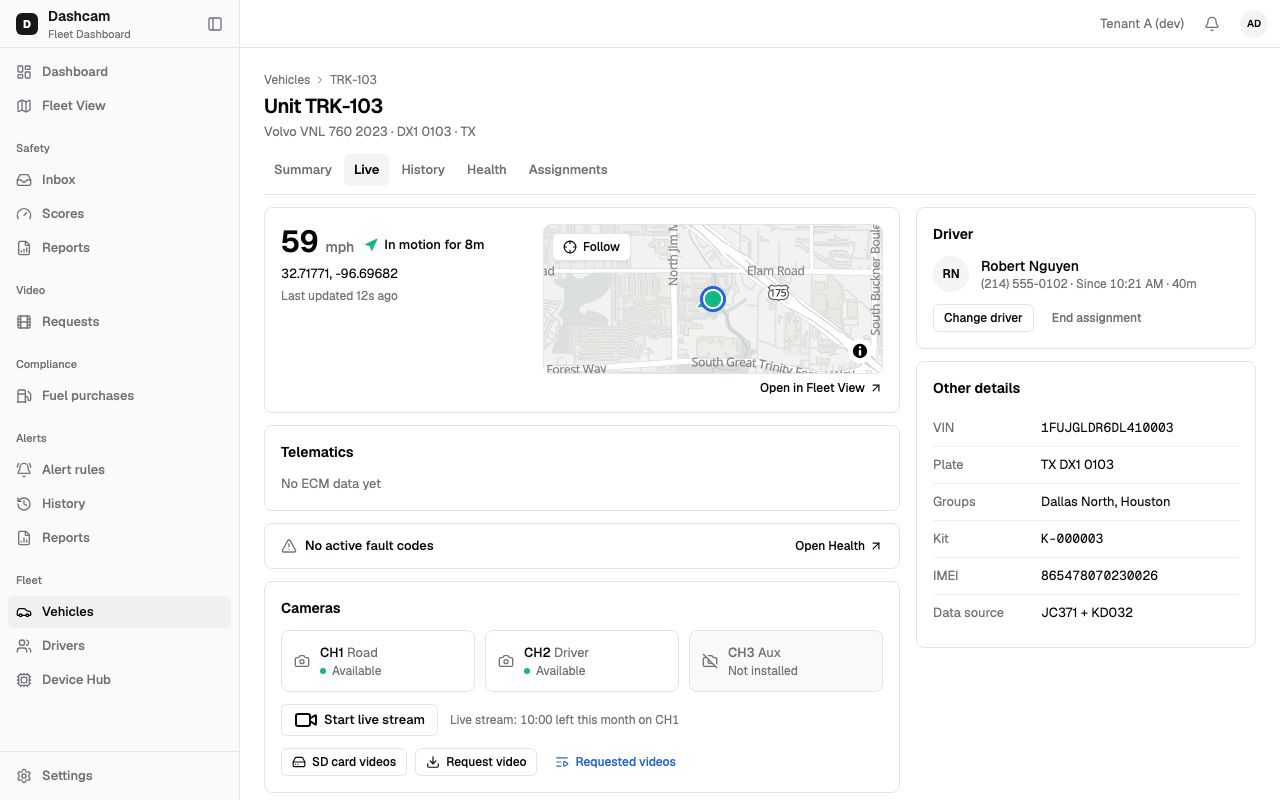
Task: Select Vehicles in the sidebar
Action: coord(119,612)
